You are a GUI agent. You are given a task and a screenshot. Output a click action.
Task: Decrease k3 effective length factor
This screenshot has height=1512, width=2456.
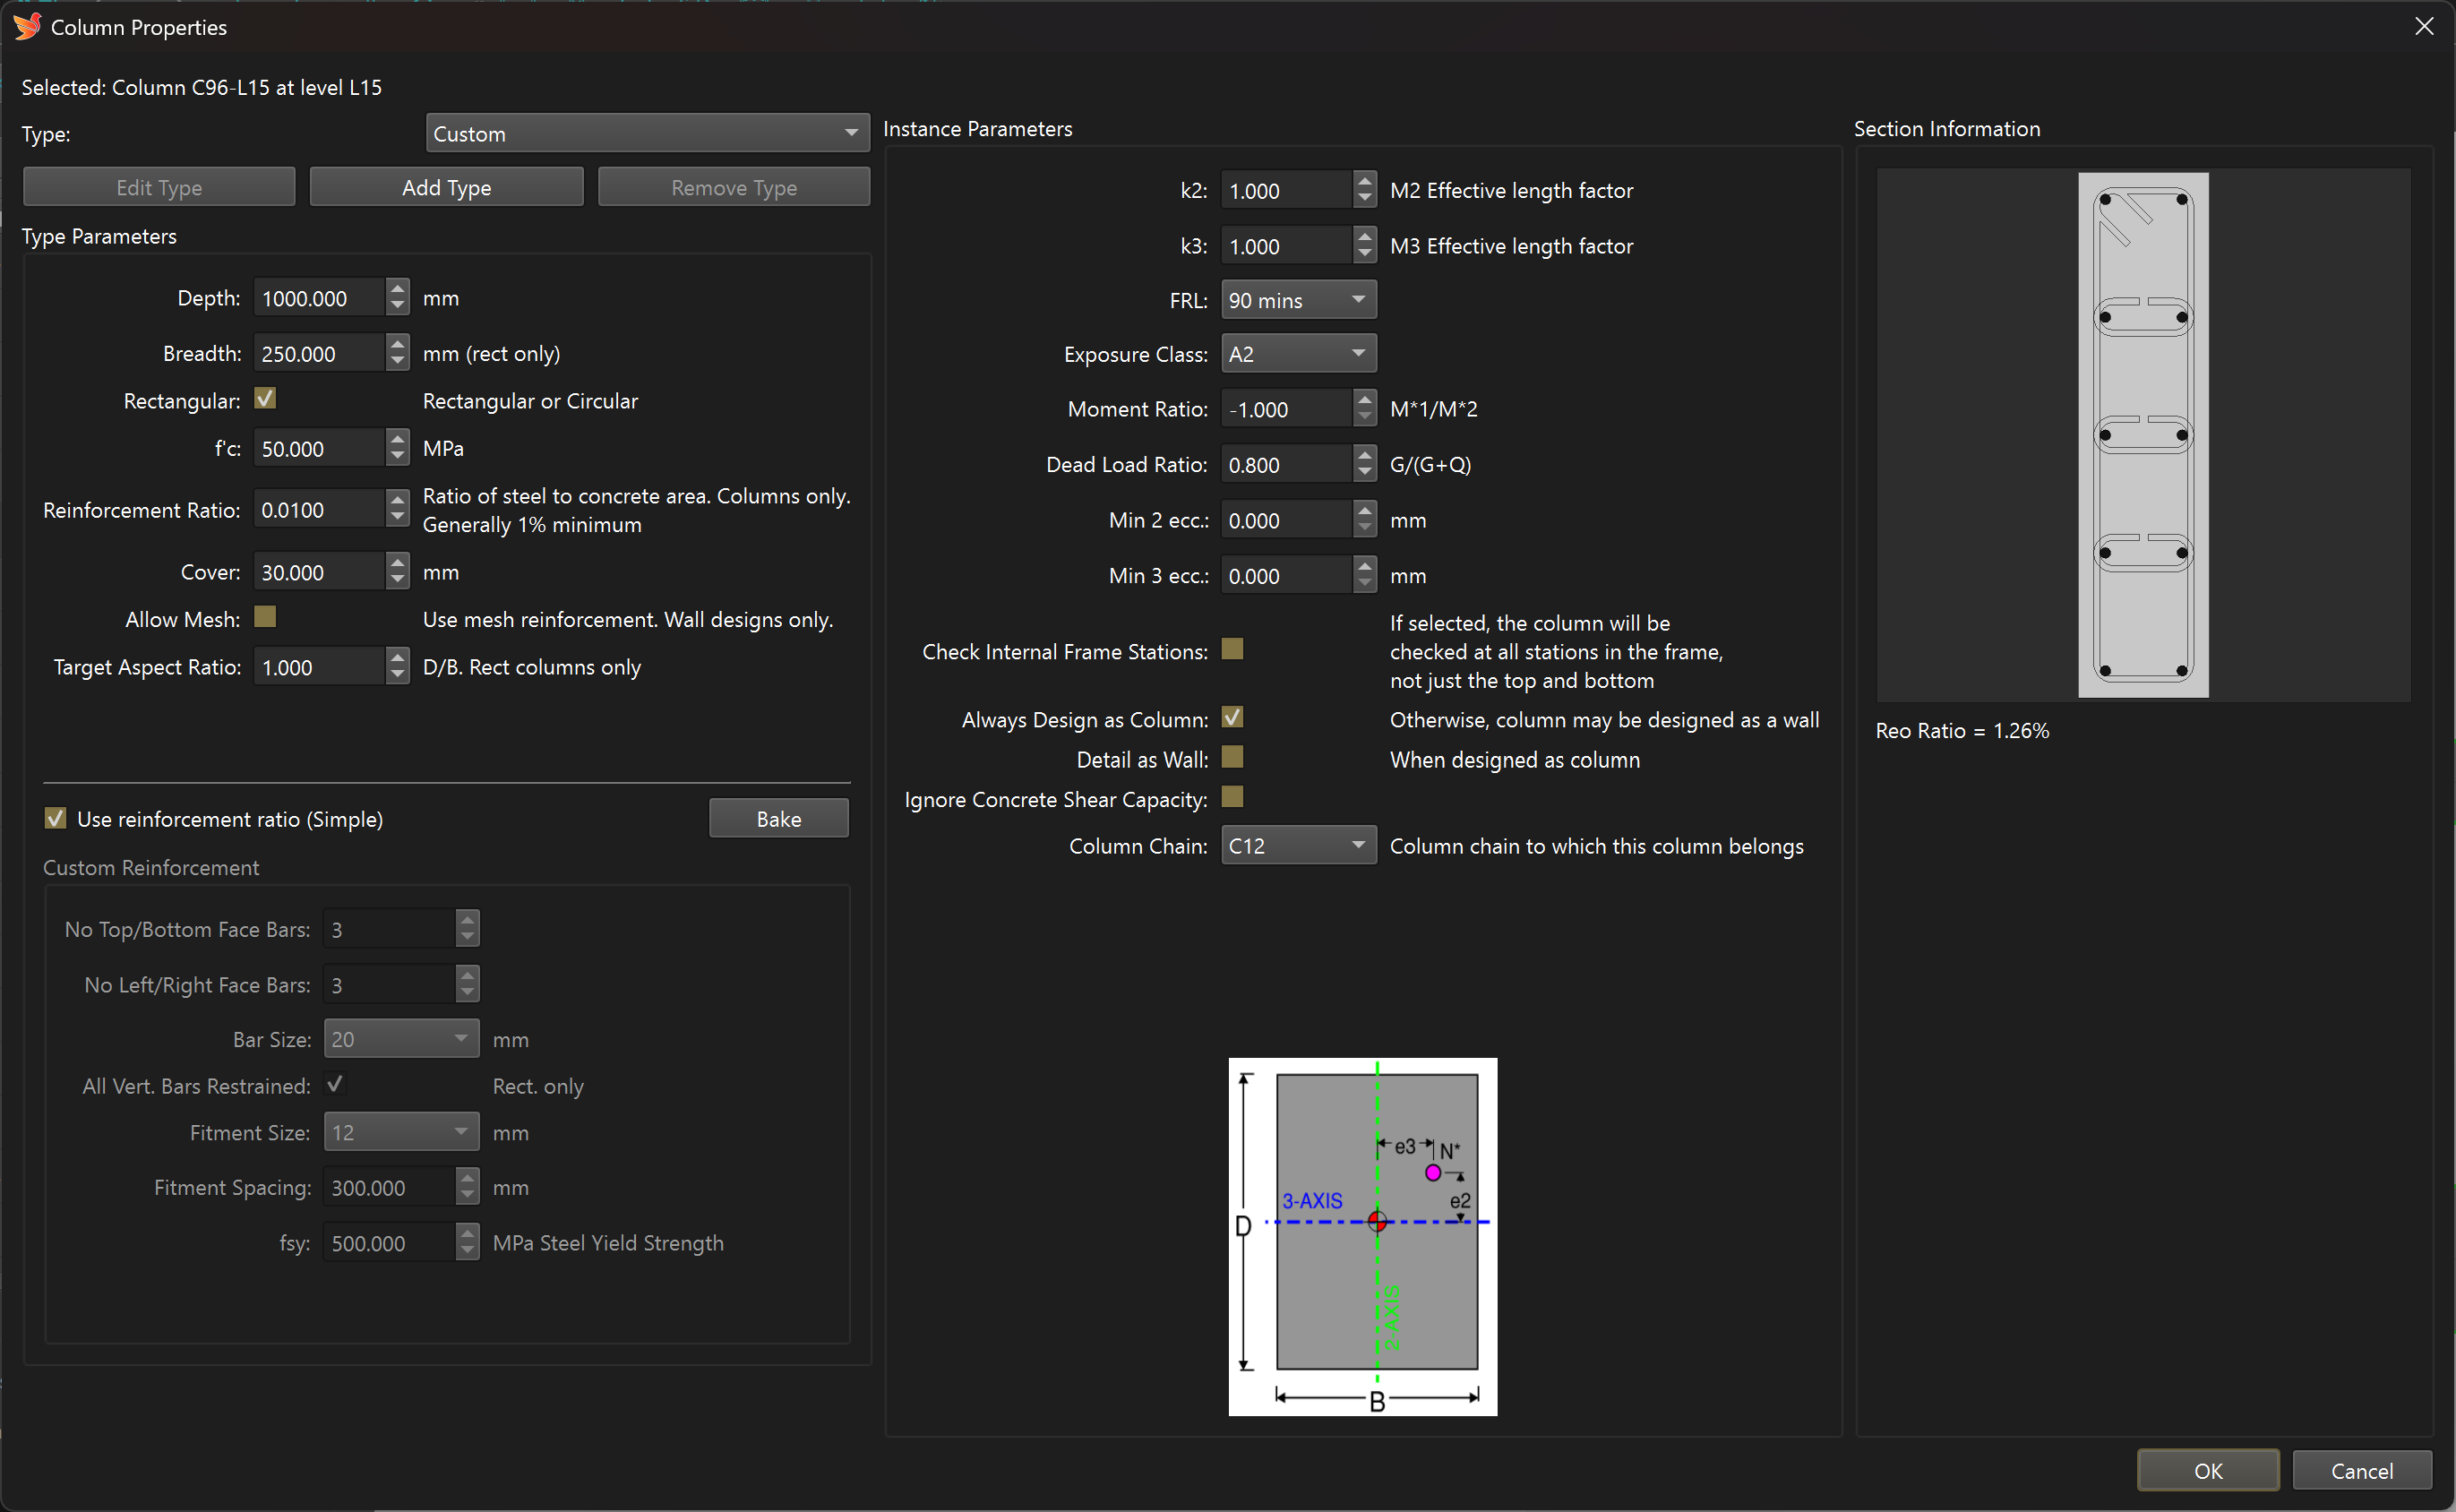tap(1365, 255)
